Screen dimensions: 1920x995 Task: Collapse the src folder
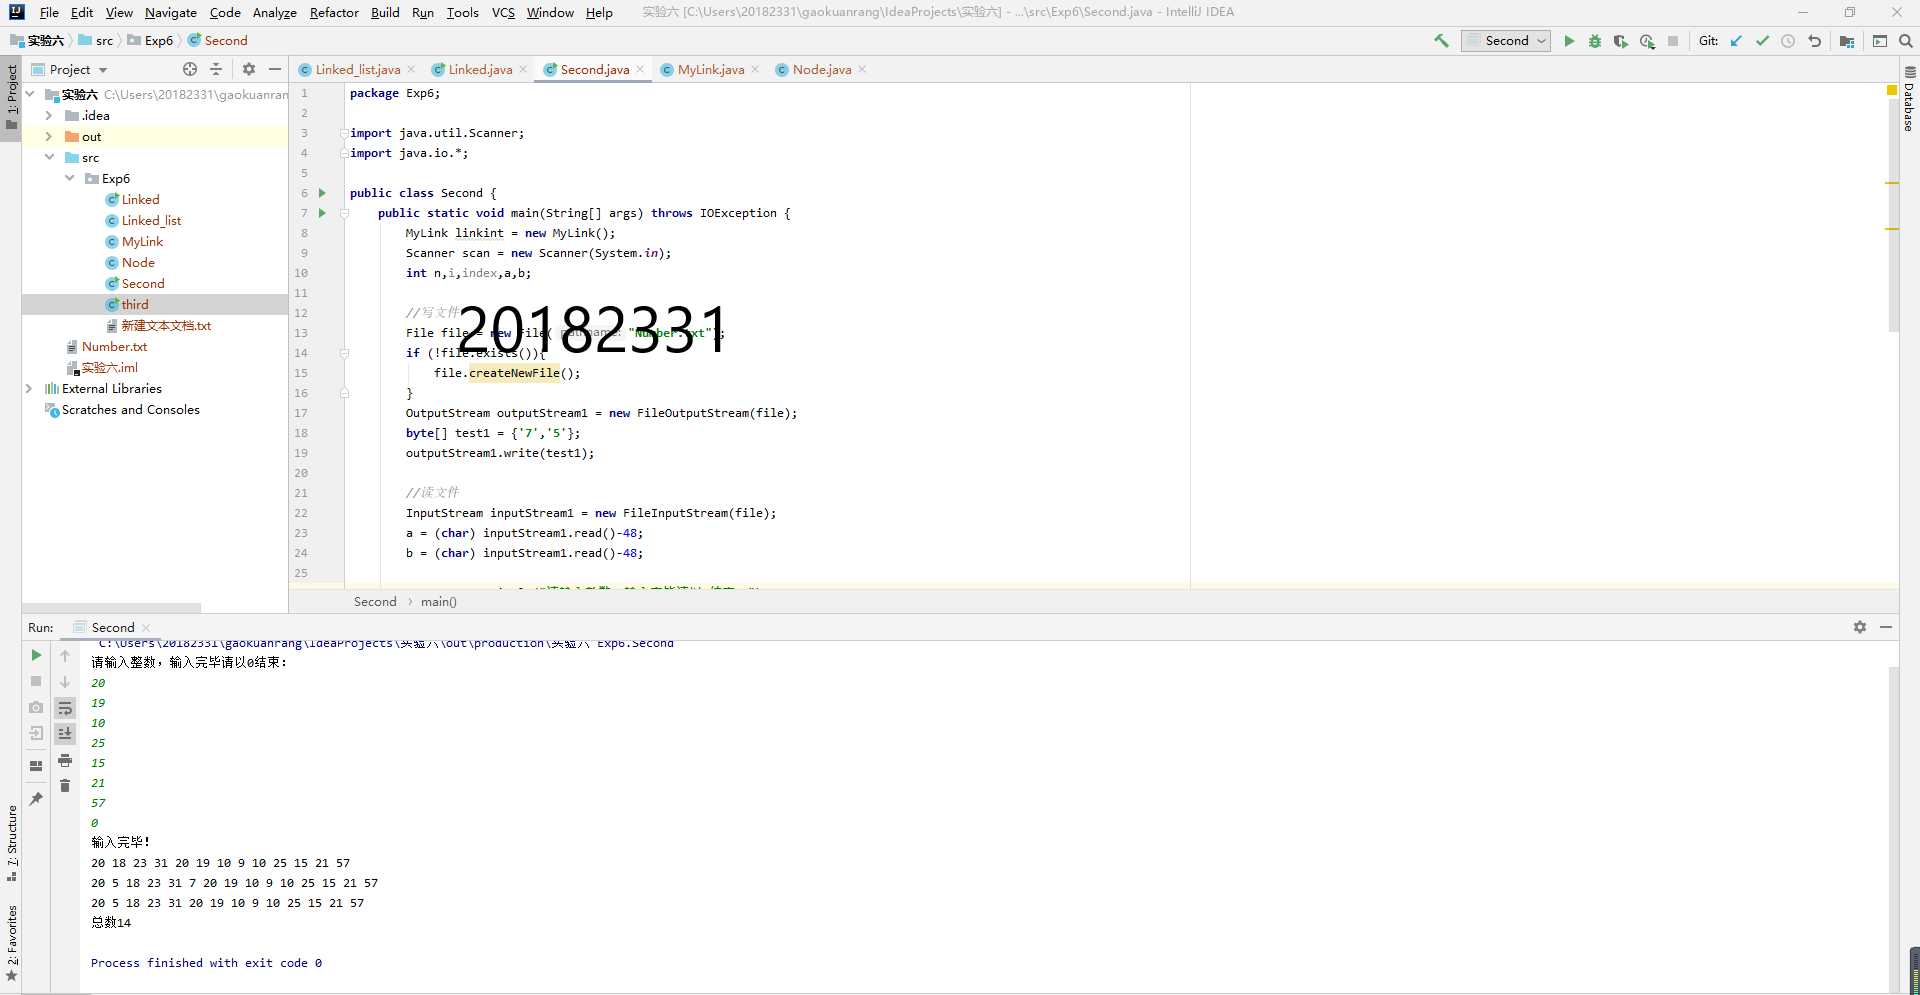click(48, 157)
